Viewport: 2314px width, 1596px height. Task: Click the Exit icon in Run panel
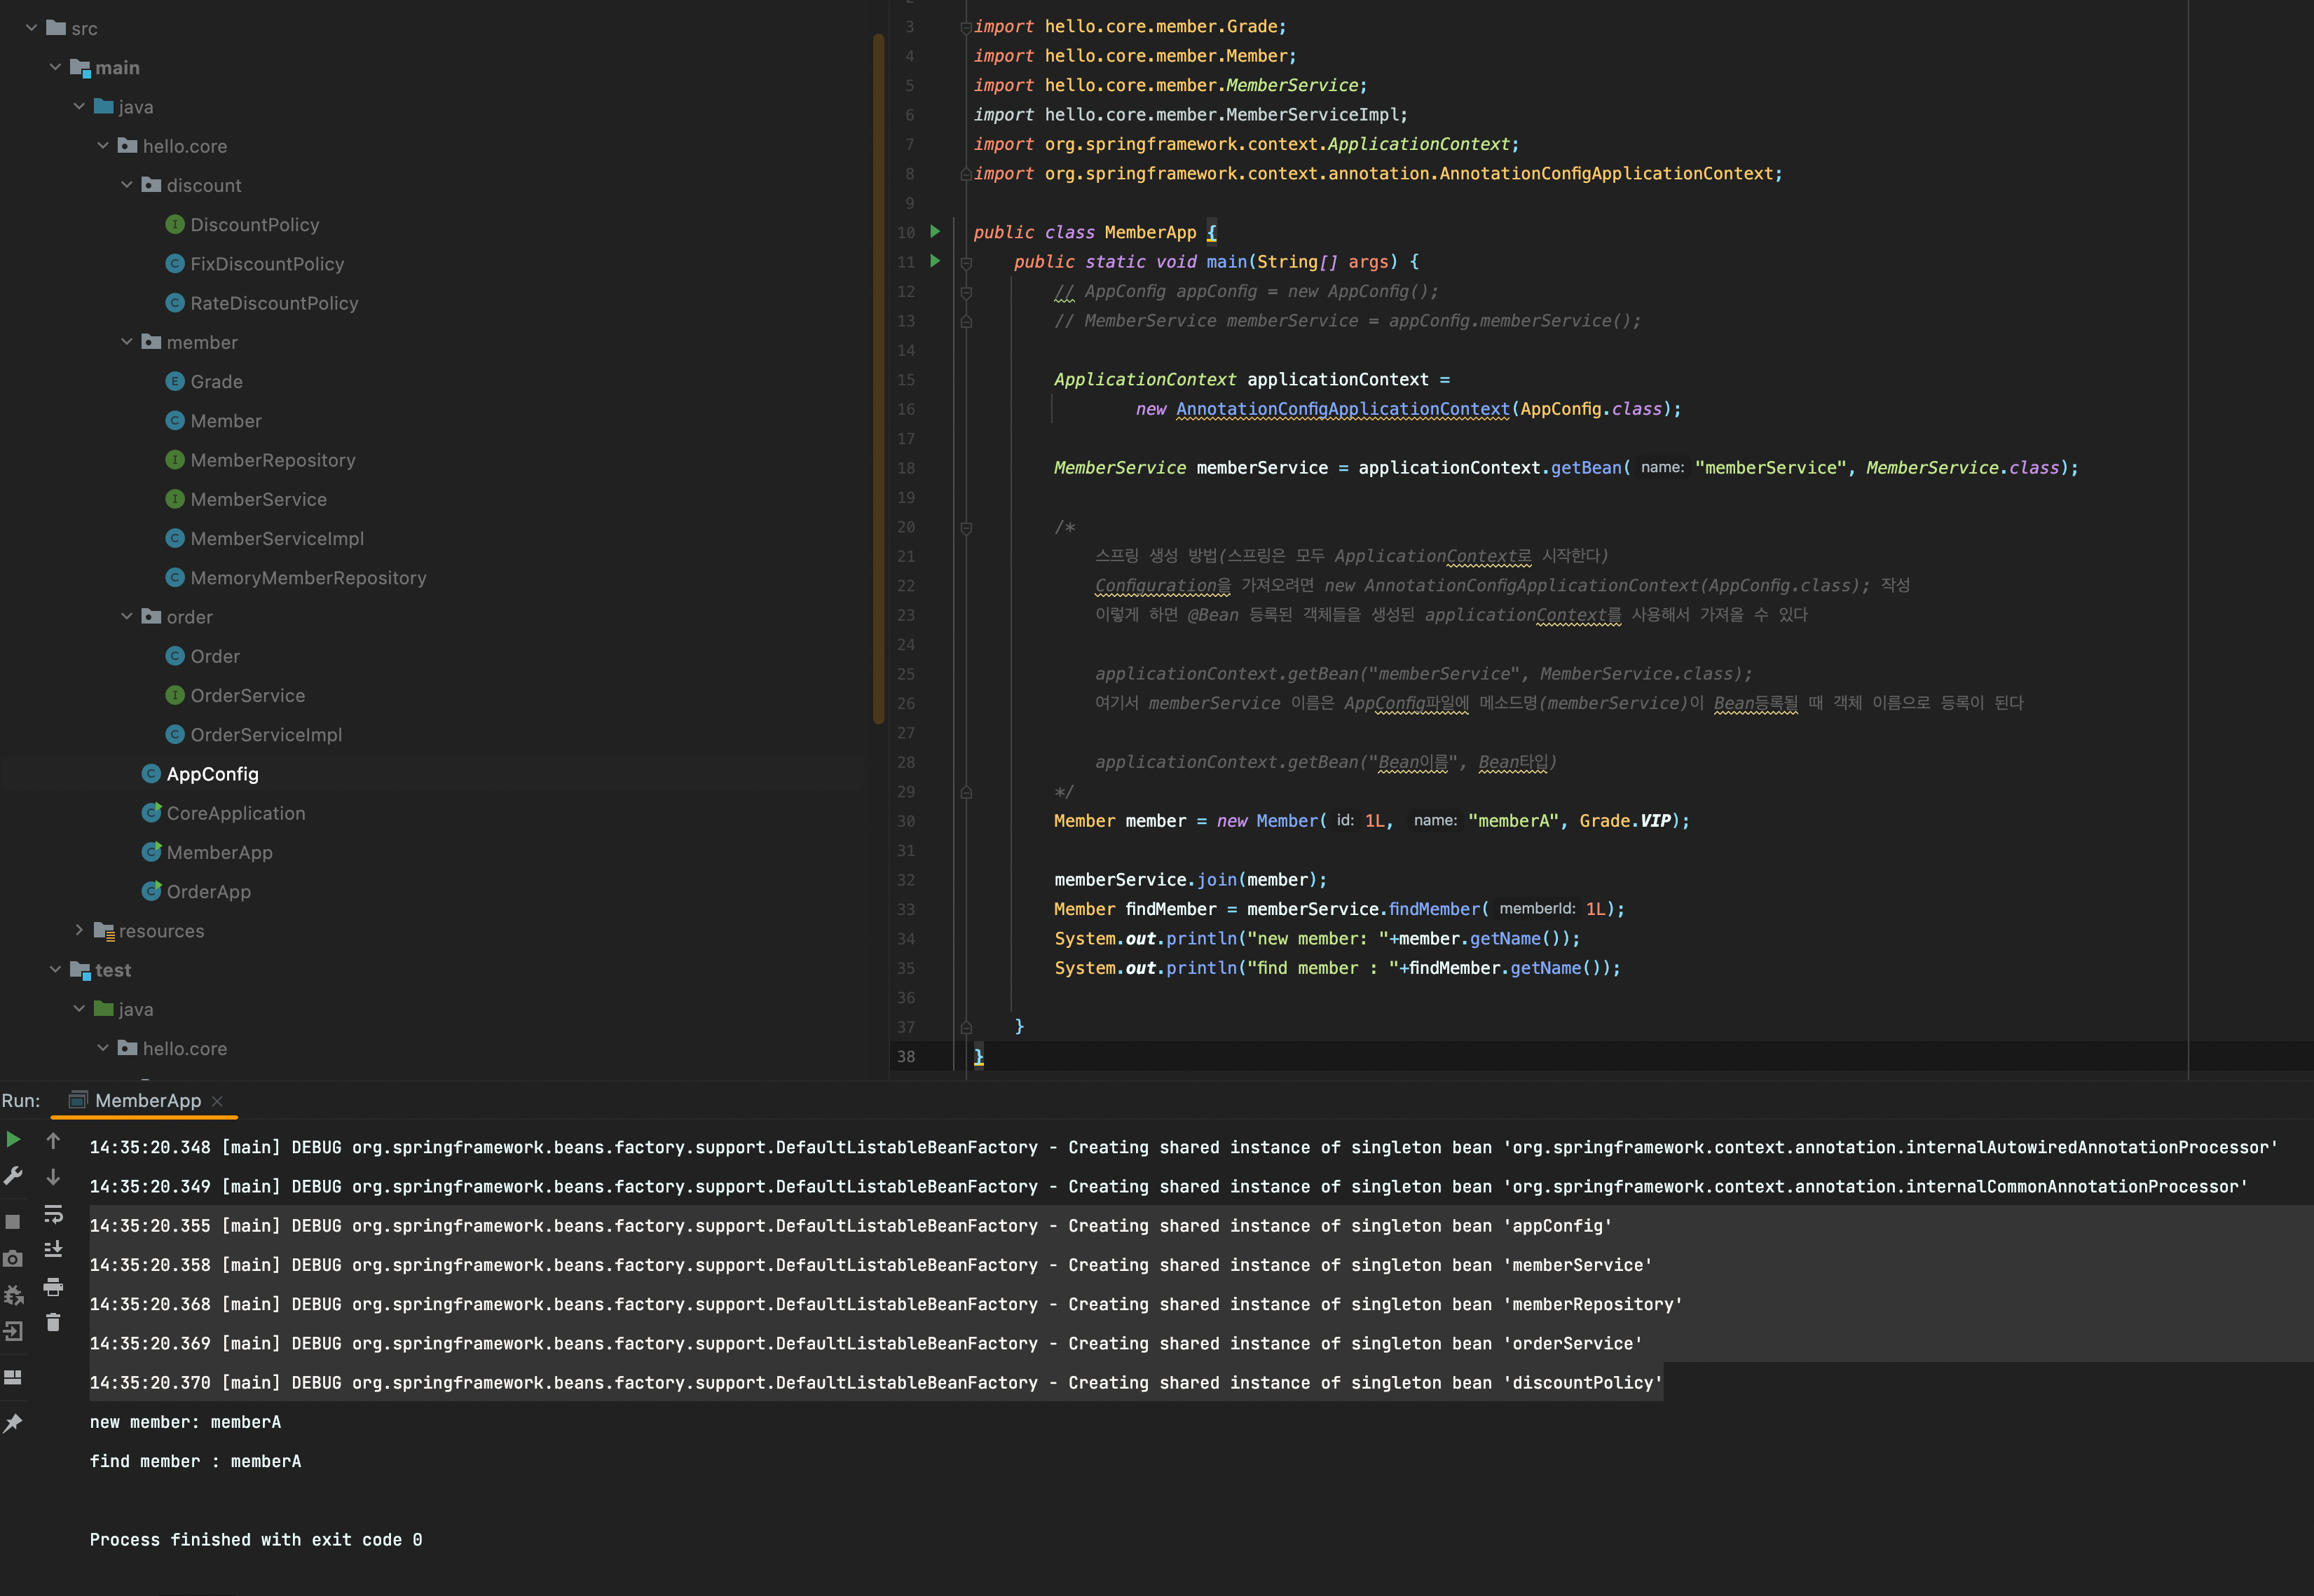tap(13, 1331)
